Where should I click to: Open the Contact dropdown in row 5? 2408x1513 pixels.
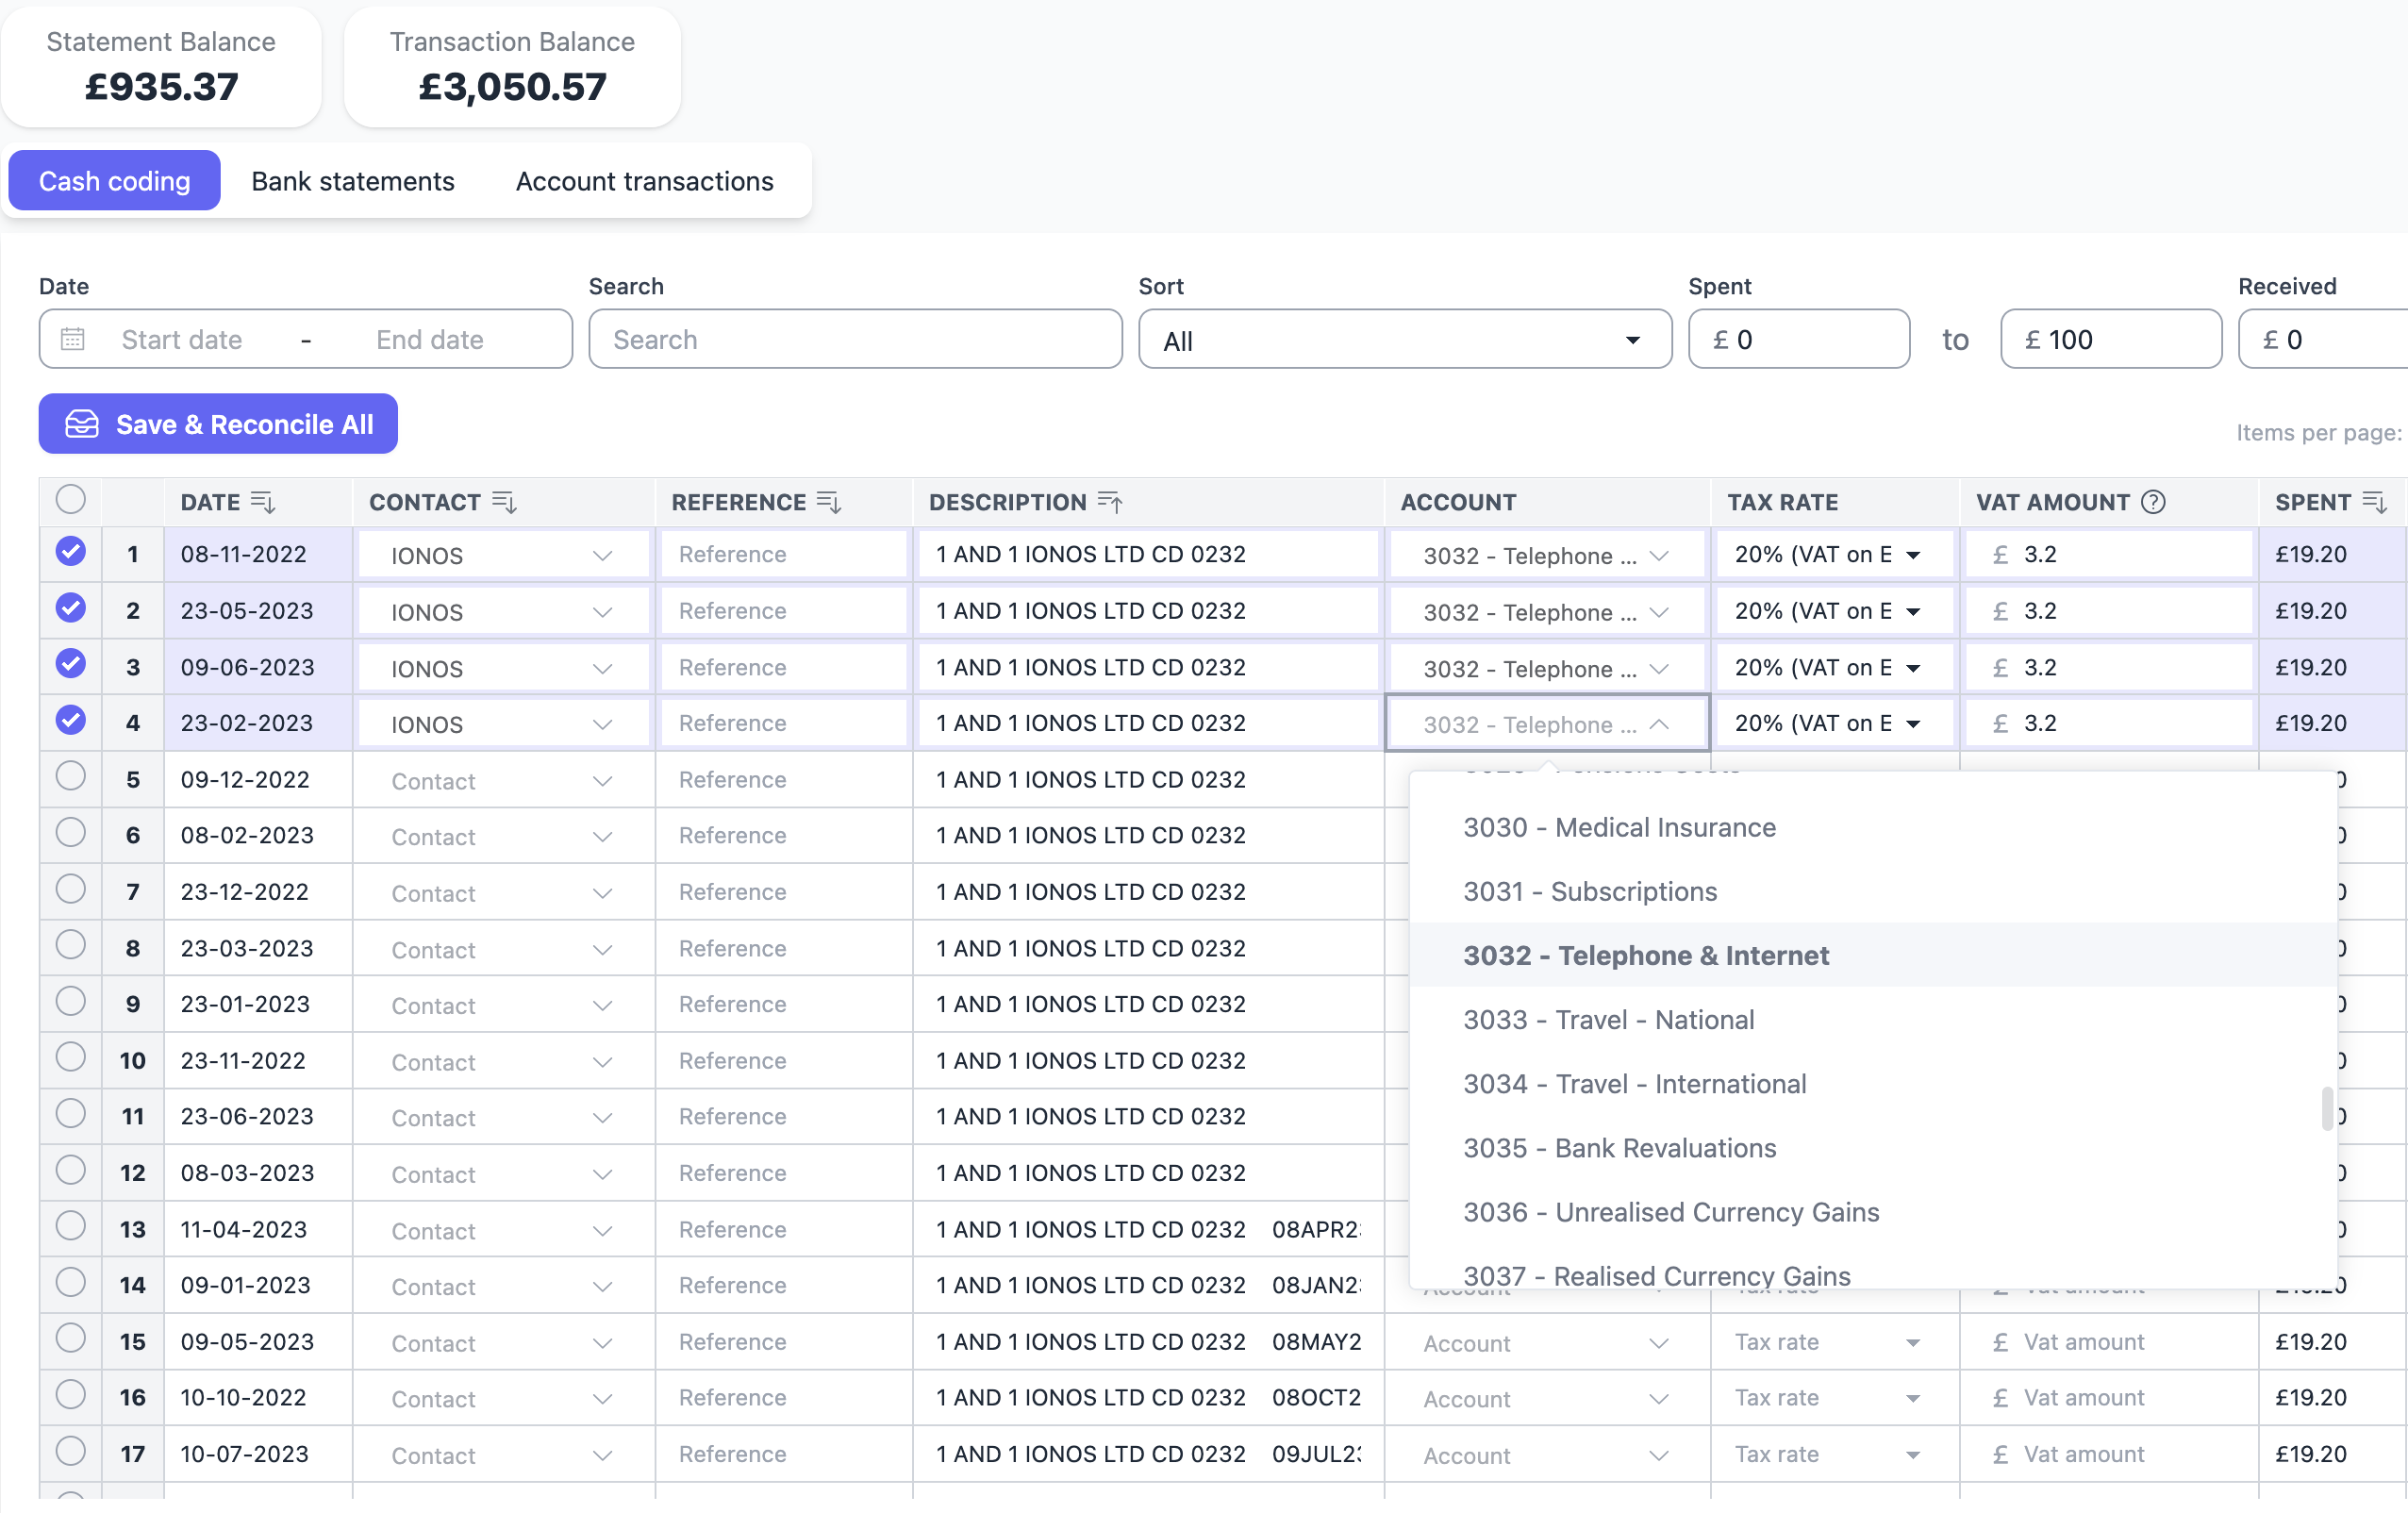pyautogui.click(x=502, y=780)
